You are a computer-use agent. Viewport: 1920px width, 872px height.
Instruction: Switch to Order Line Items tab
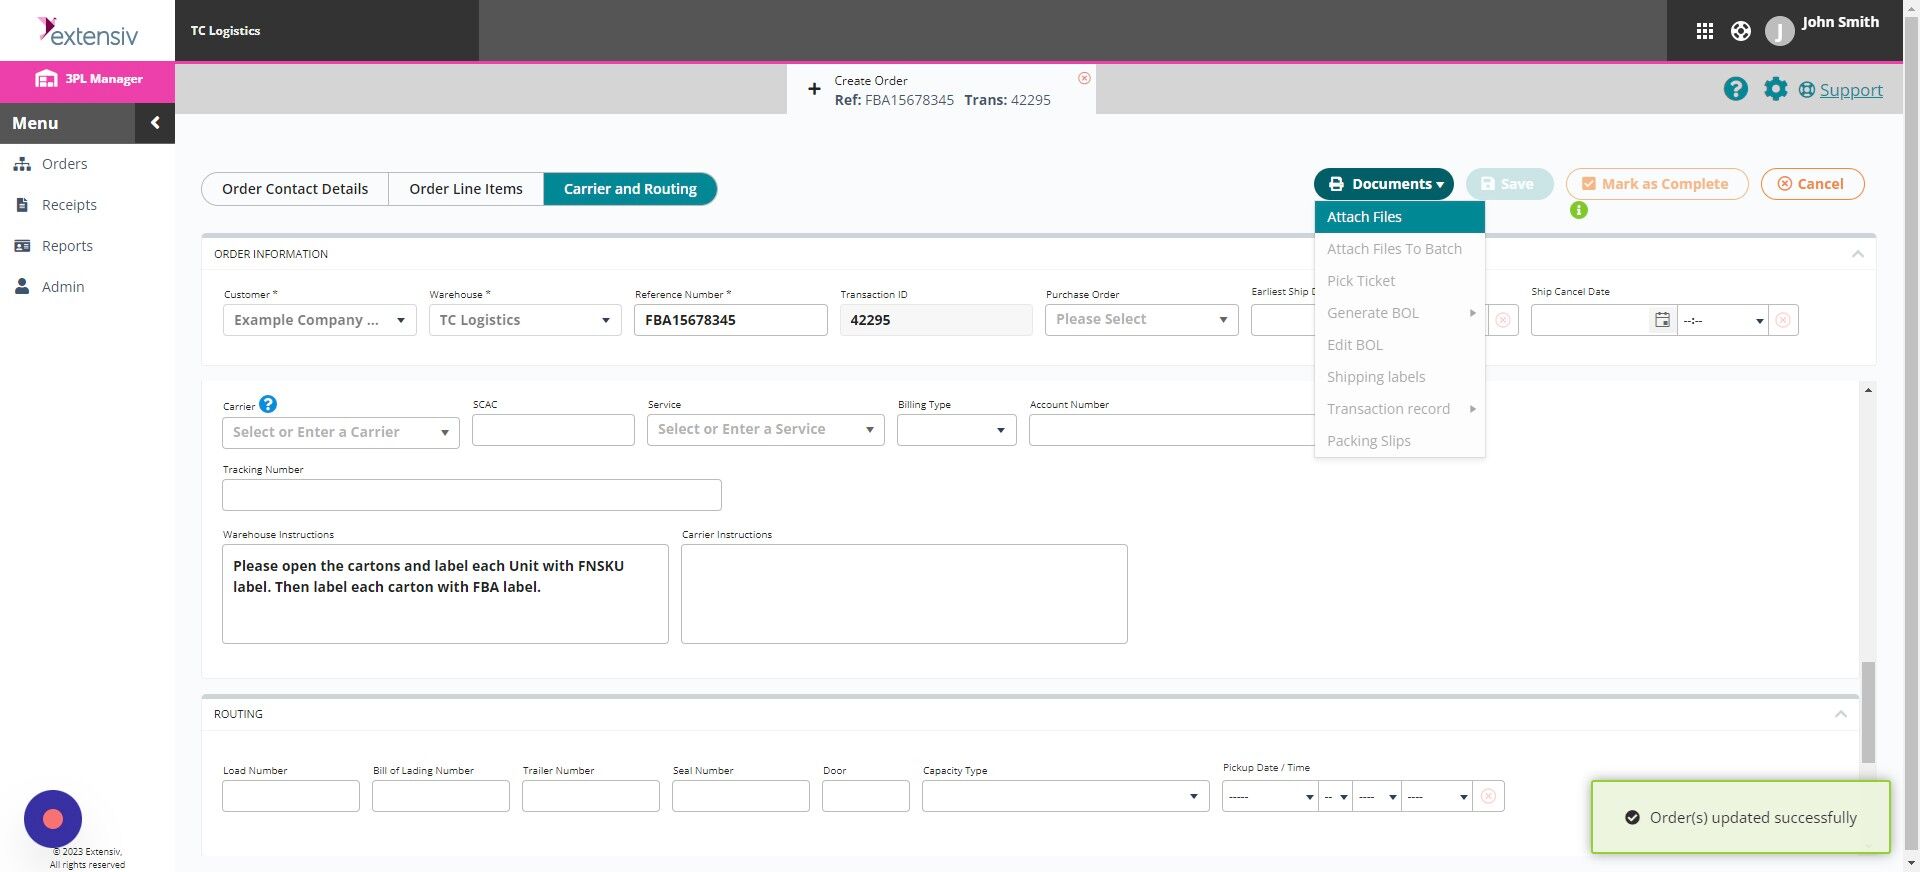[466, 189]
